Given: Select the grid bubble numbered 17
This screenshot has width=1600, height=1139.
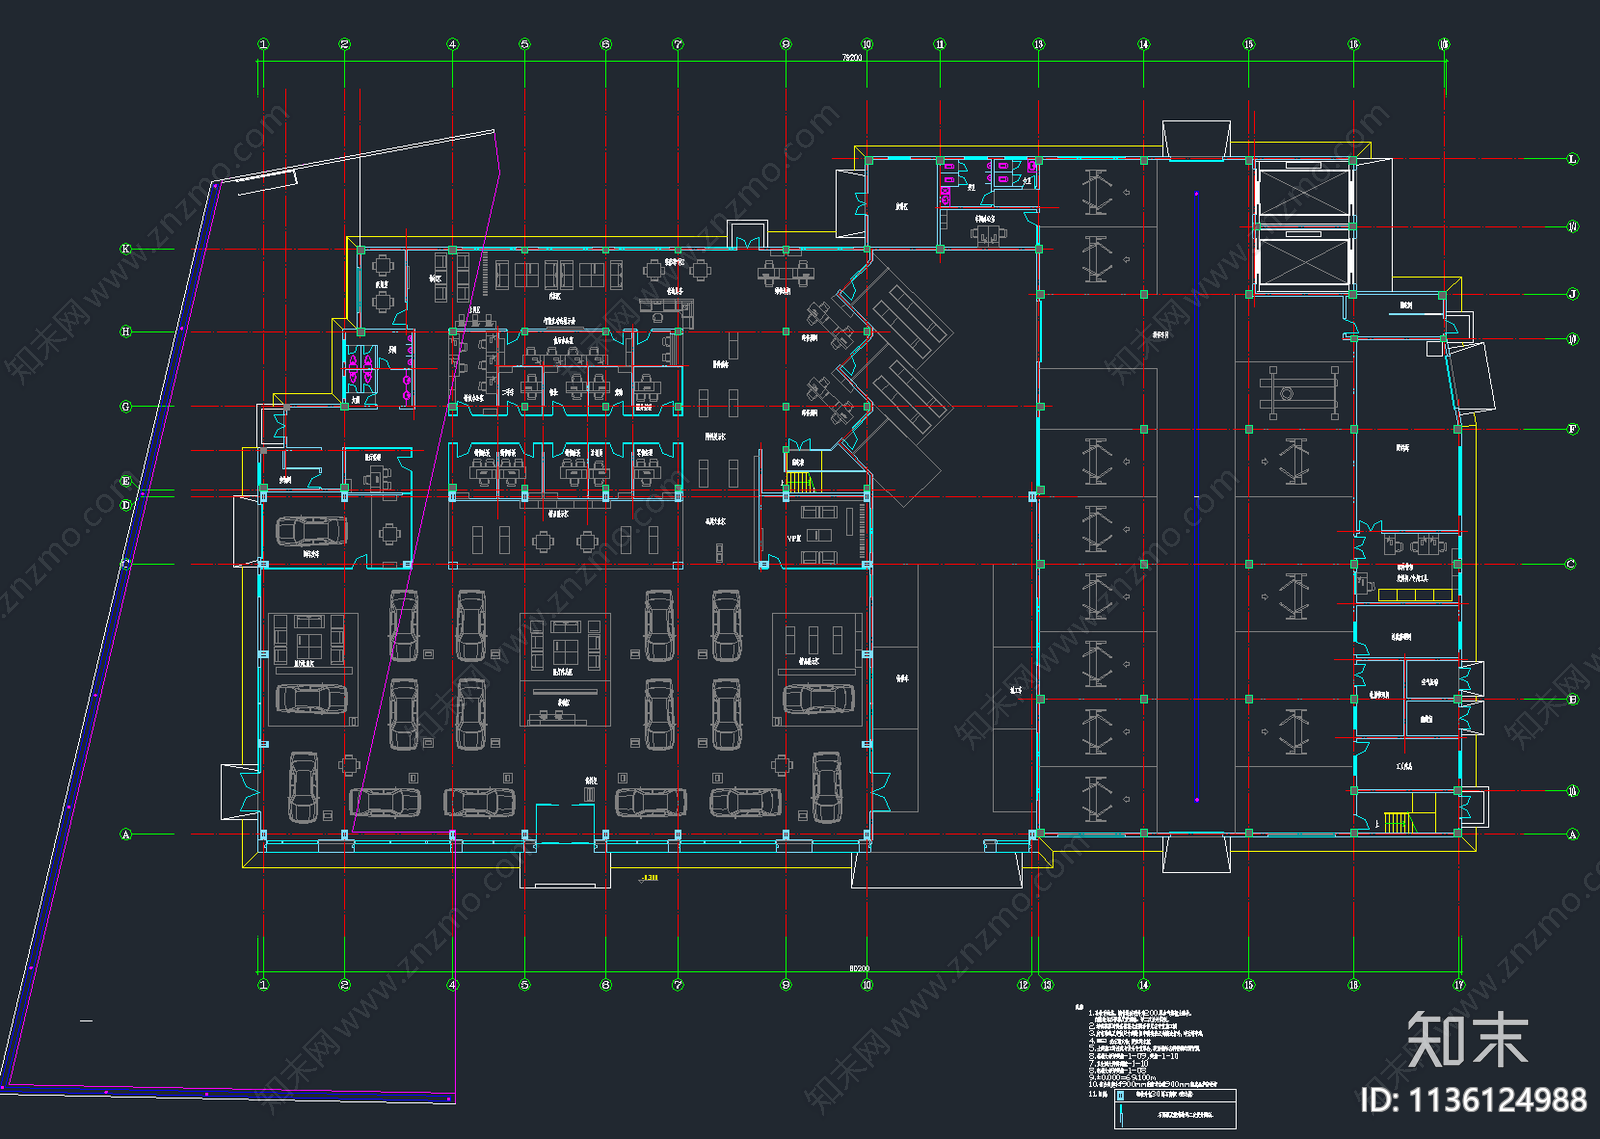Looking at the screenshot, I should [x=1459, y=985].
